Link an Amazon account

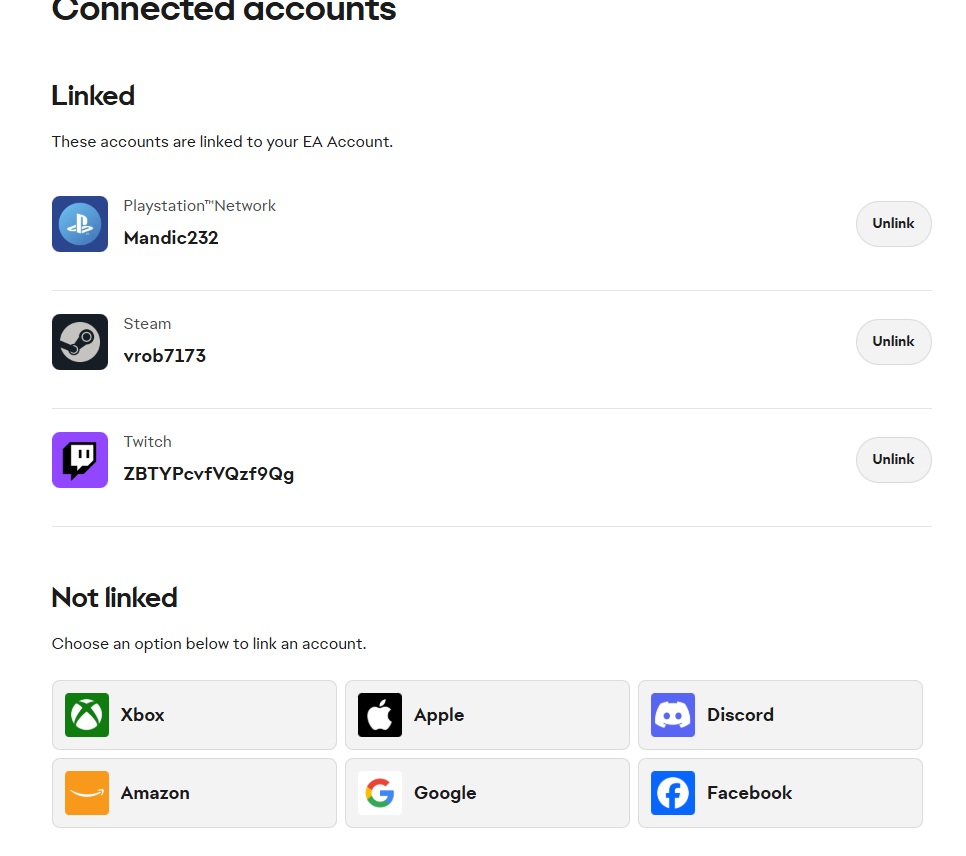point(194,793)
